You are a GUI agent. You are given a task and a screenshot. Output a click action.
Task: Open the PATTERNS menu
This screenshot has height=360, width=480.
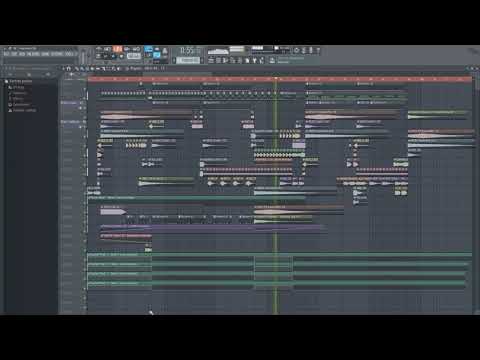(33, 54)
